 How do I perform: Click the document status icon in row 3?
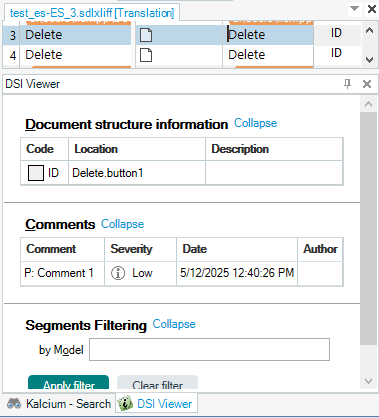(x=146, y=35)
